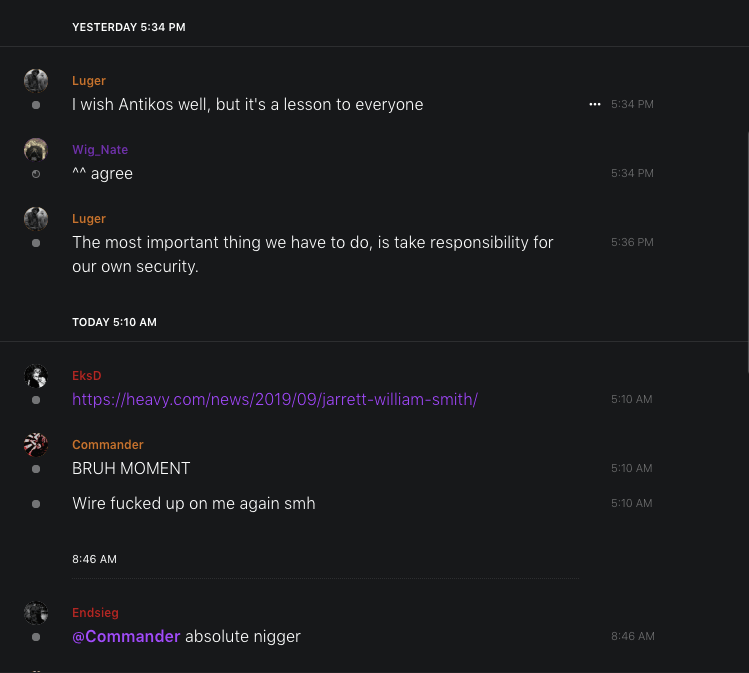Click the "Wire fucked up on me" message
749x673 pixels.
tap(194, 503)
